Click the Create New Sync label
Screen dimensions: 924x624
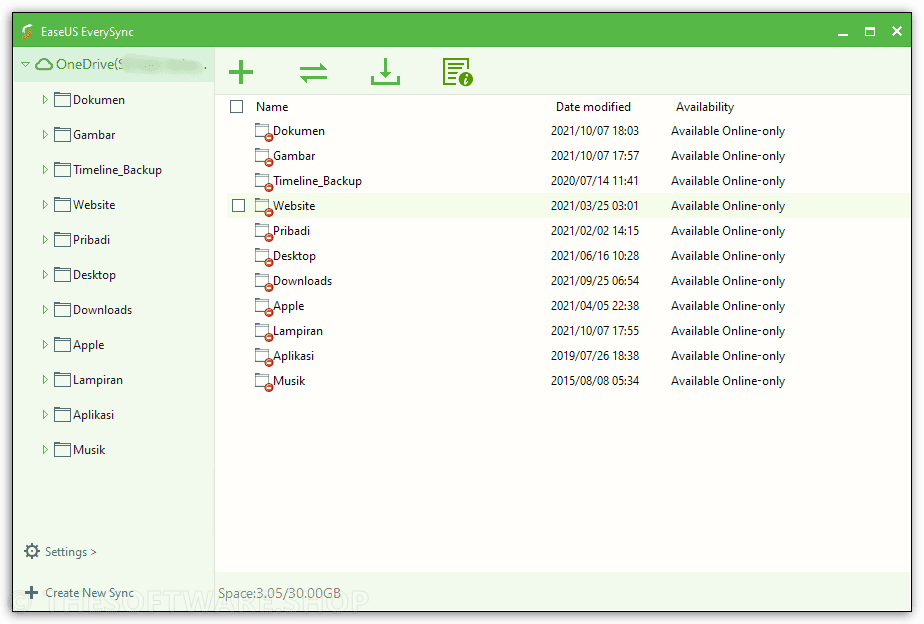coord(90,593)
